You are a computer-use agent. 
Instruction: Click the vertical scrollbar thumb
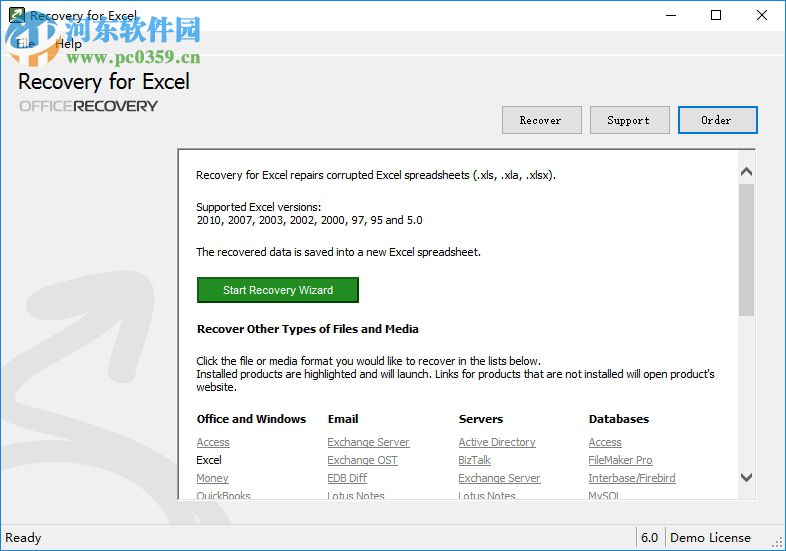pyautogui.click(x=746, y=250)
